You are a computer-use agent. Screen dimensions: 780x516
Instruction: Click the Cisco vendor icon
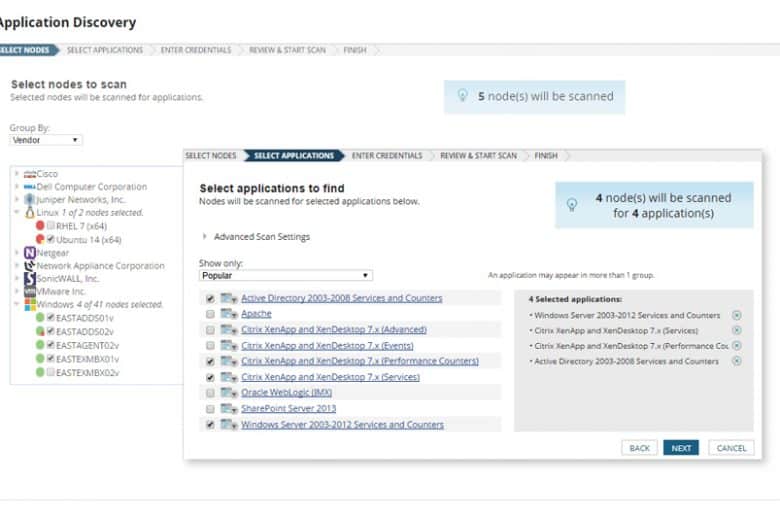pos(30,174)
